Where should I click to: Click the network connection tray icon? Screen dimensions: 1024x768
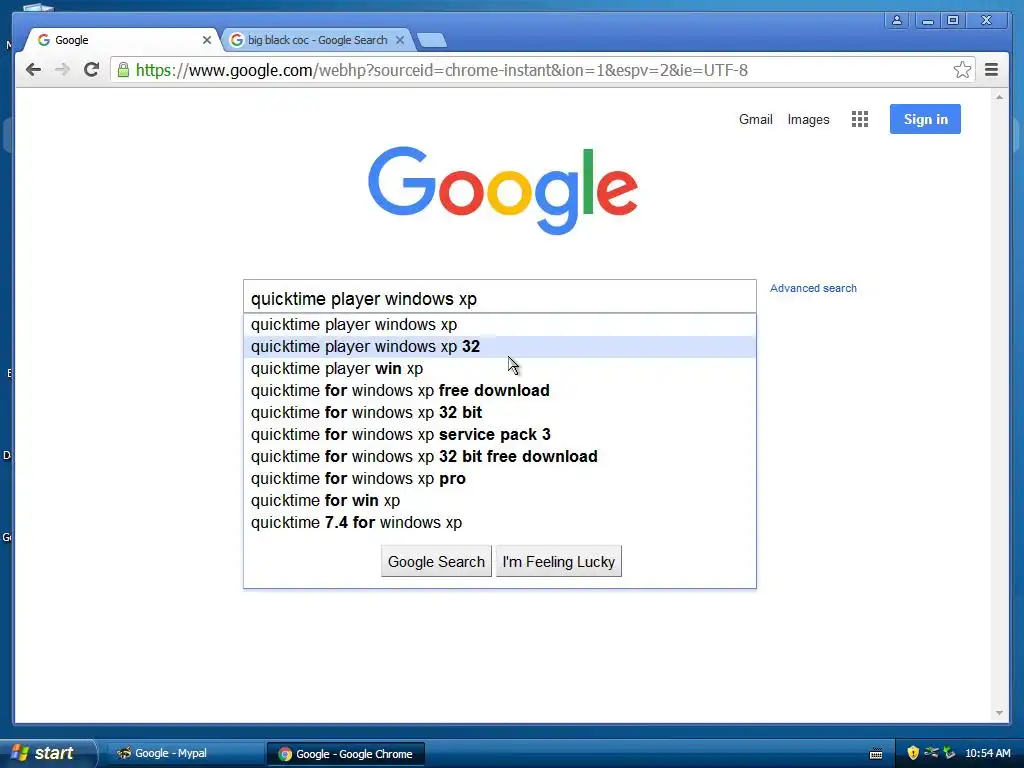931,754
